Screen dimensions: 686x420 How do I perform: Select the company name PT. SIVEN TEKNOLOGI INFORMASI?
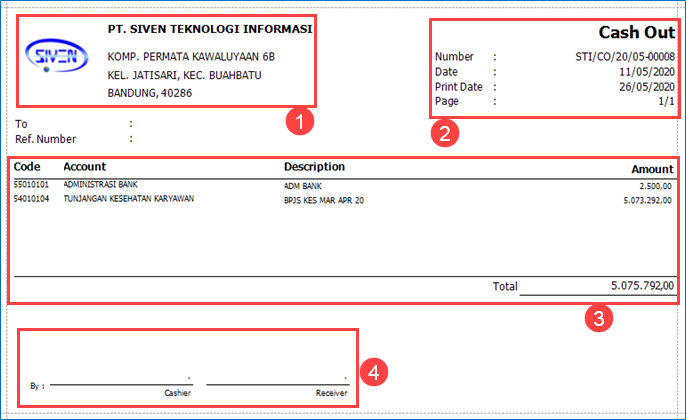pos(210,29)
